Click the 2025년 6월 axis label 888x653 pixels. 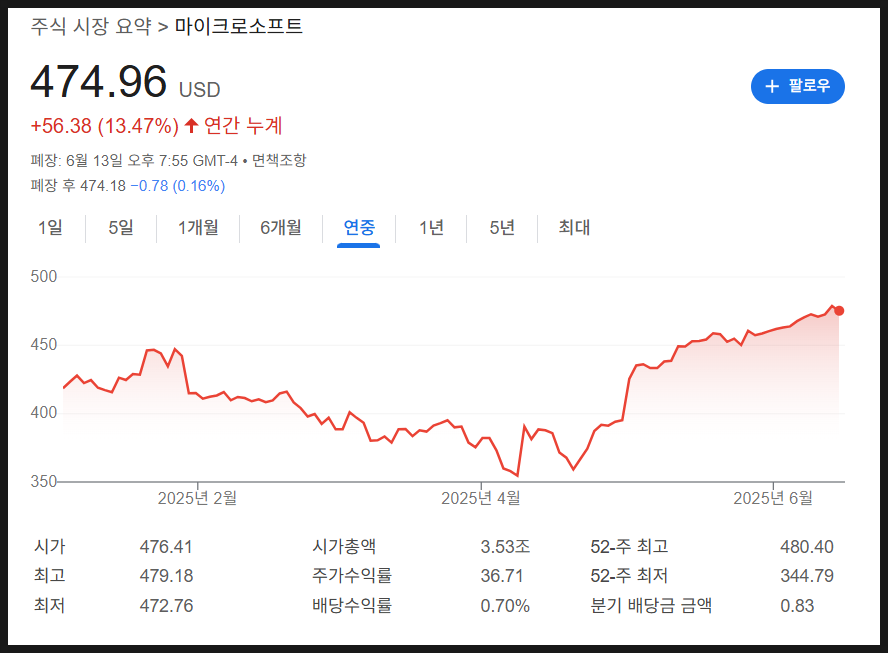(773, 498)
